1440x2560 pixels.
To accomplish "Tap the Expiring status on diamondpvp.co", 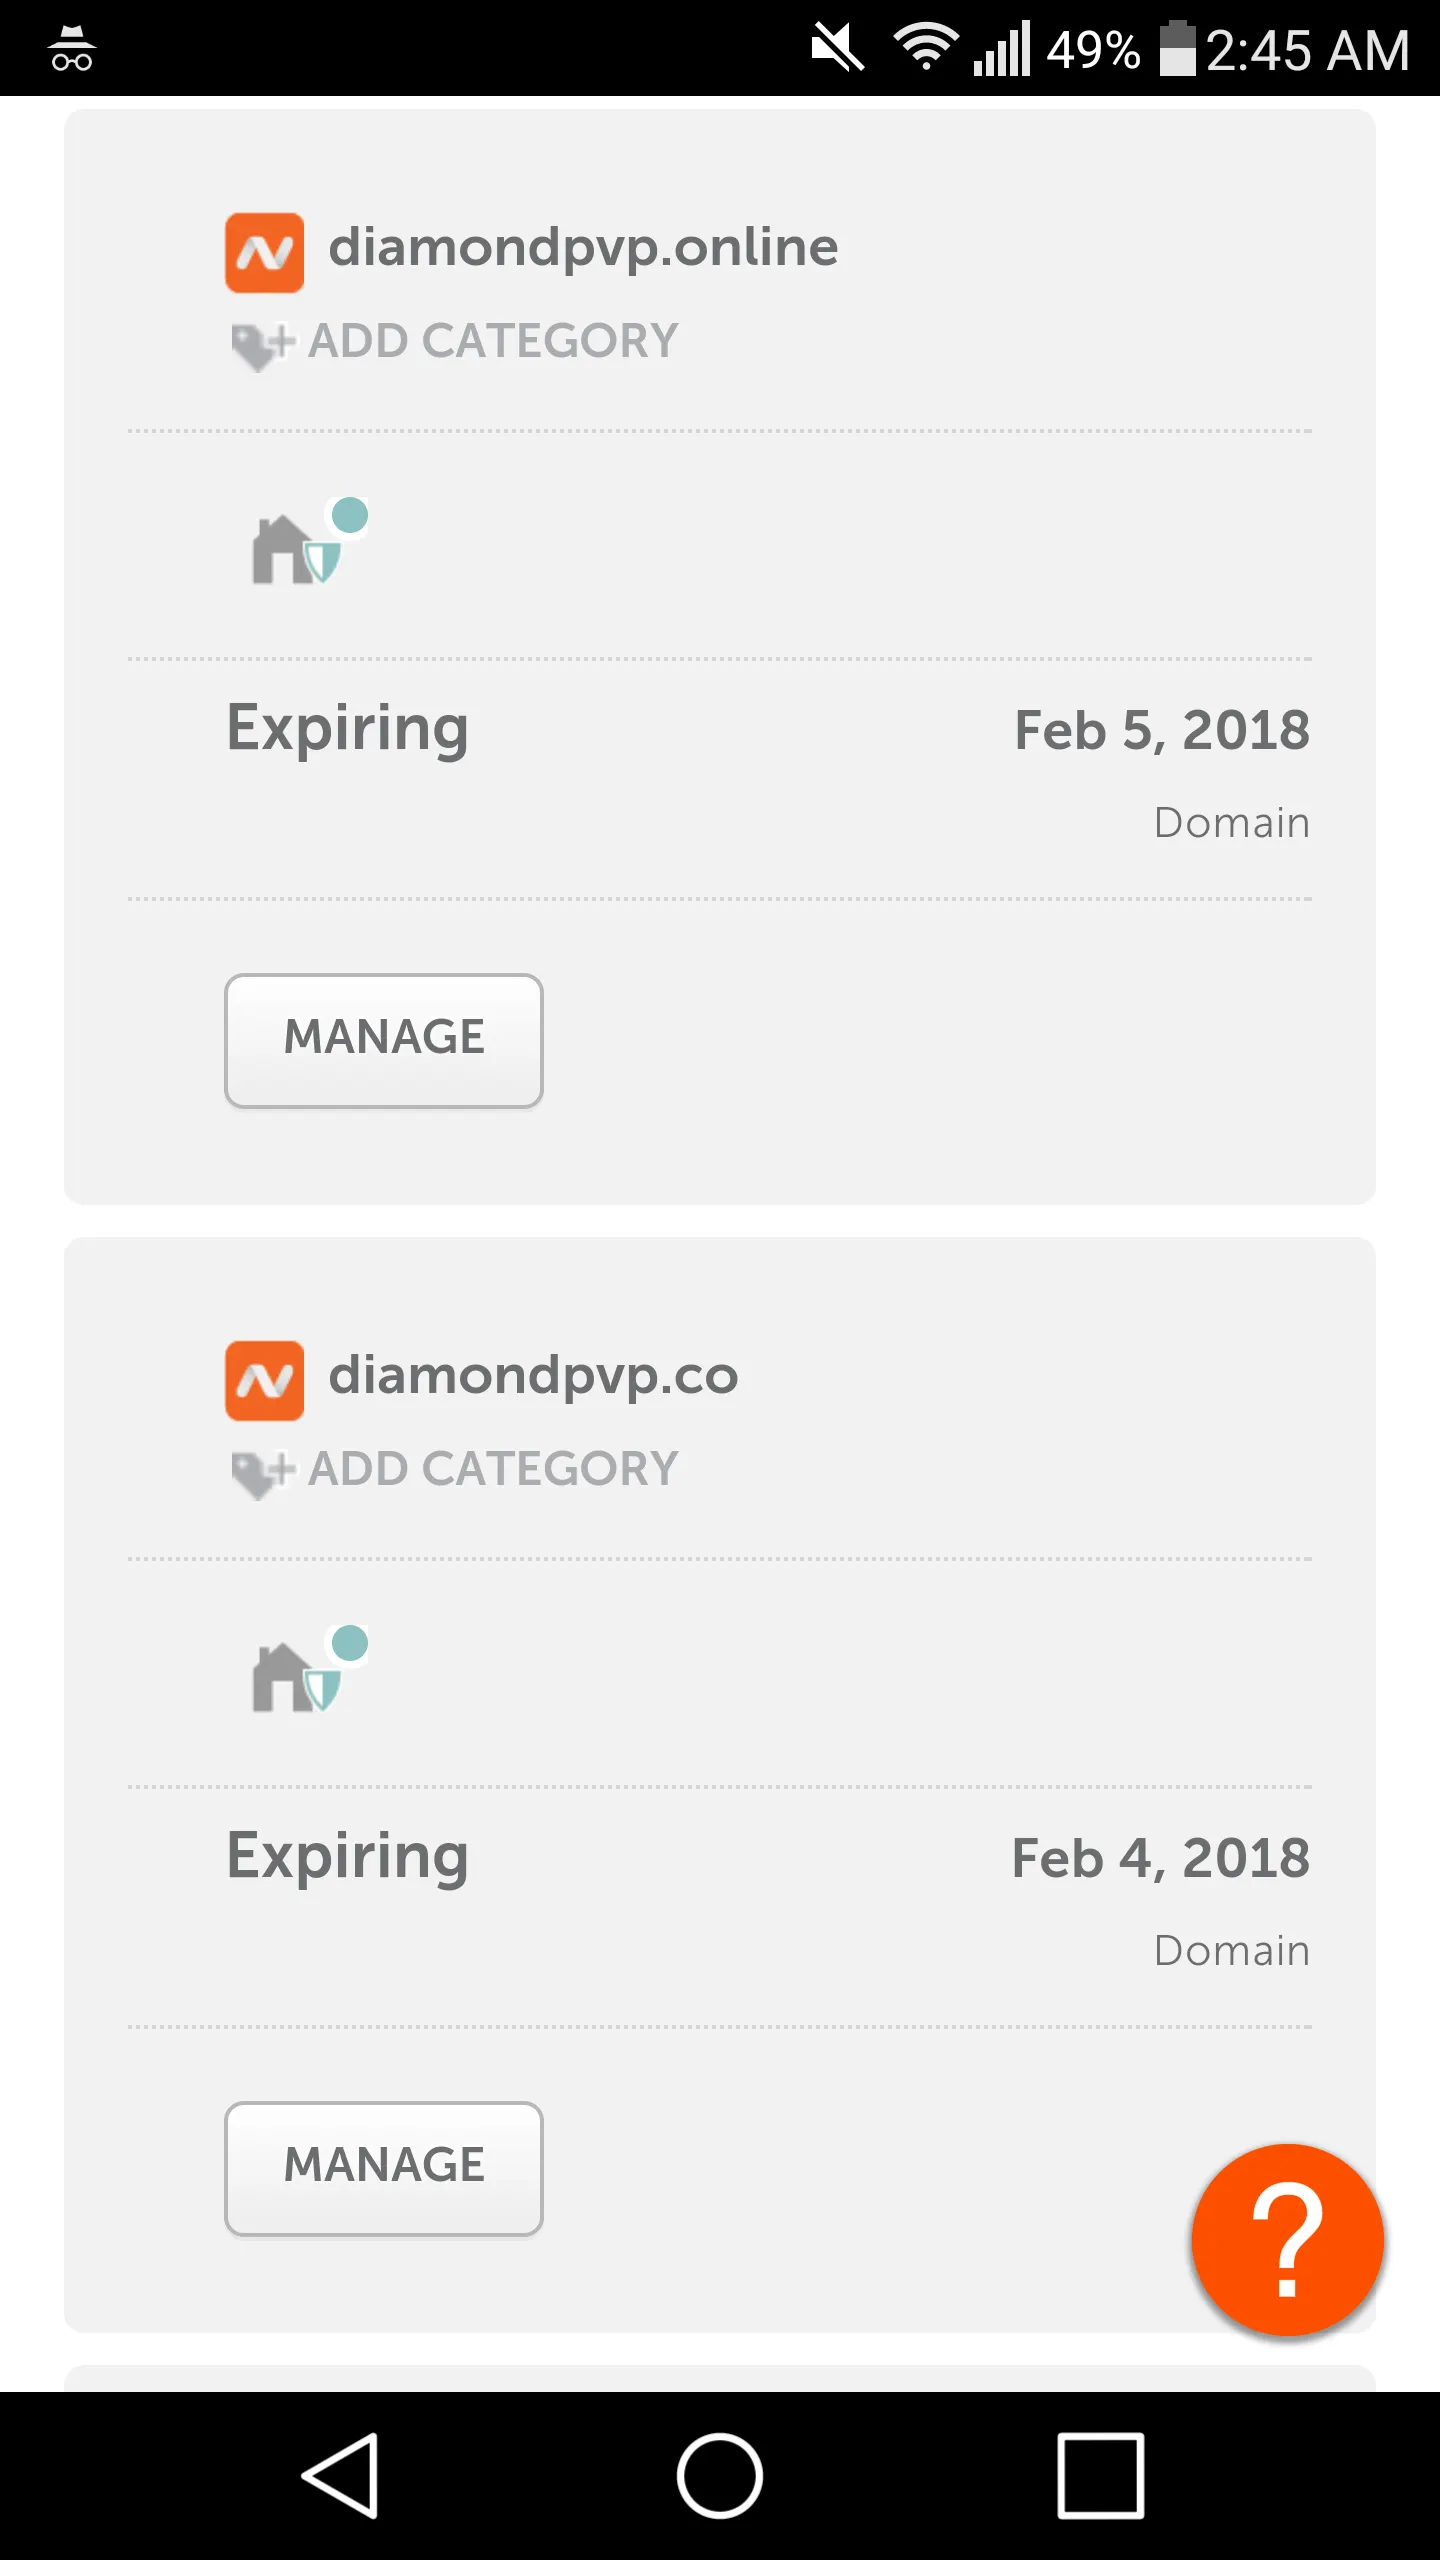I will pyautogui.click(x=347, y=1856).
